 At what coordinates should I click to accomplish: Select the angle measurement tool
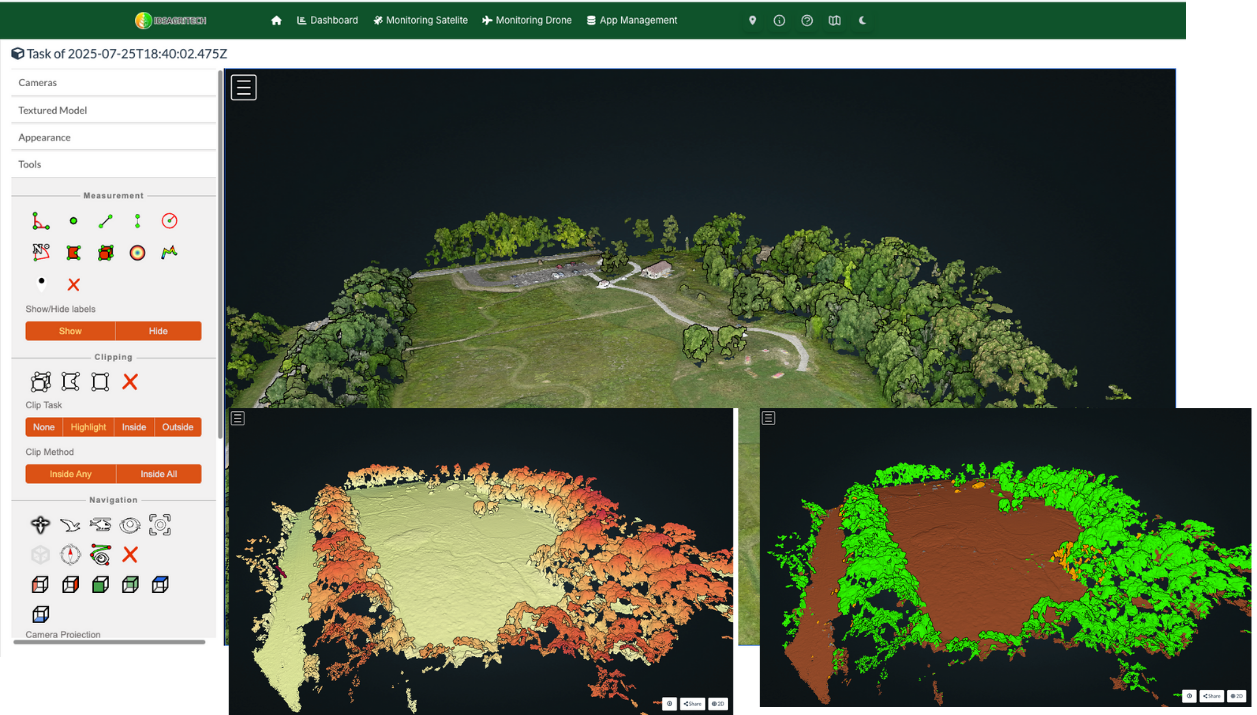coord(40,221)
